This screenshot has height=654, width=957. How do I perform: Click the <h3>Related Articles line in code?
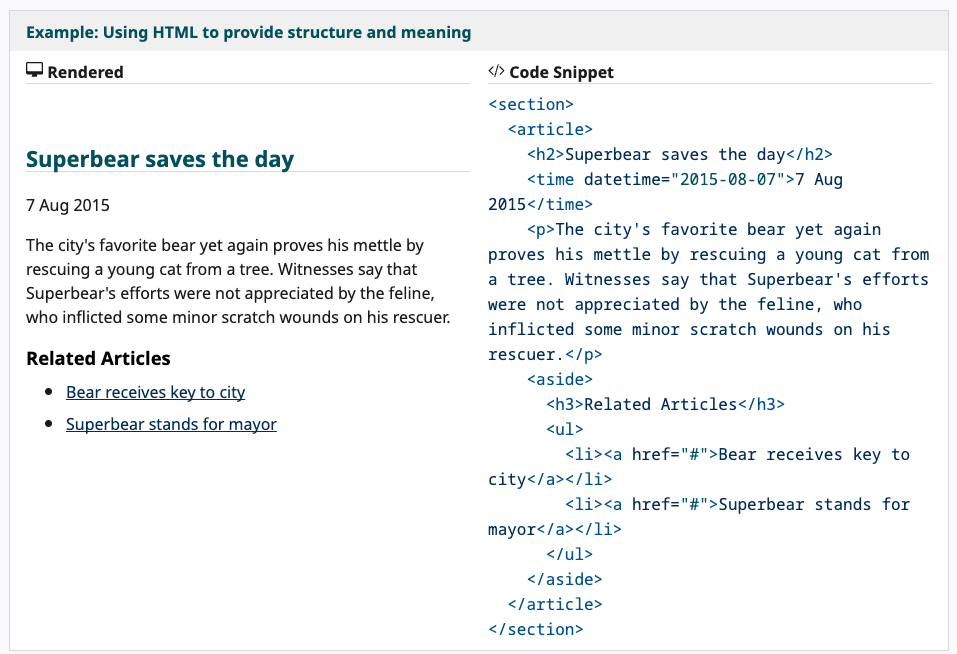point(665,404)
